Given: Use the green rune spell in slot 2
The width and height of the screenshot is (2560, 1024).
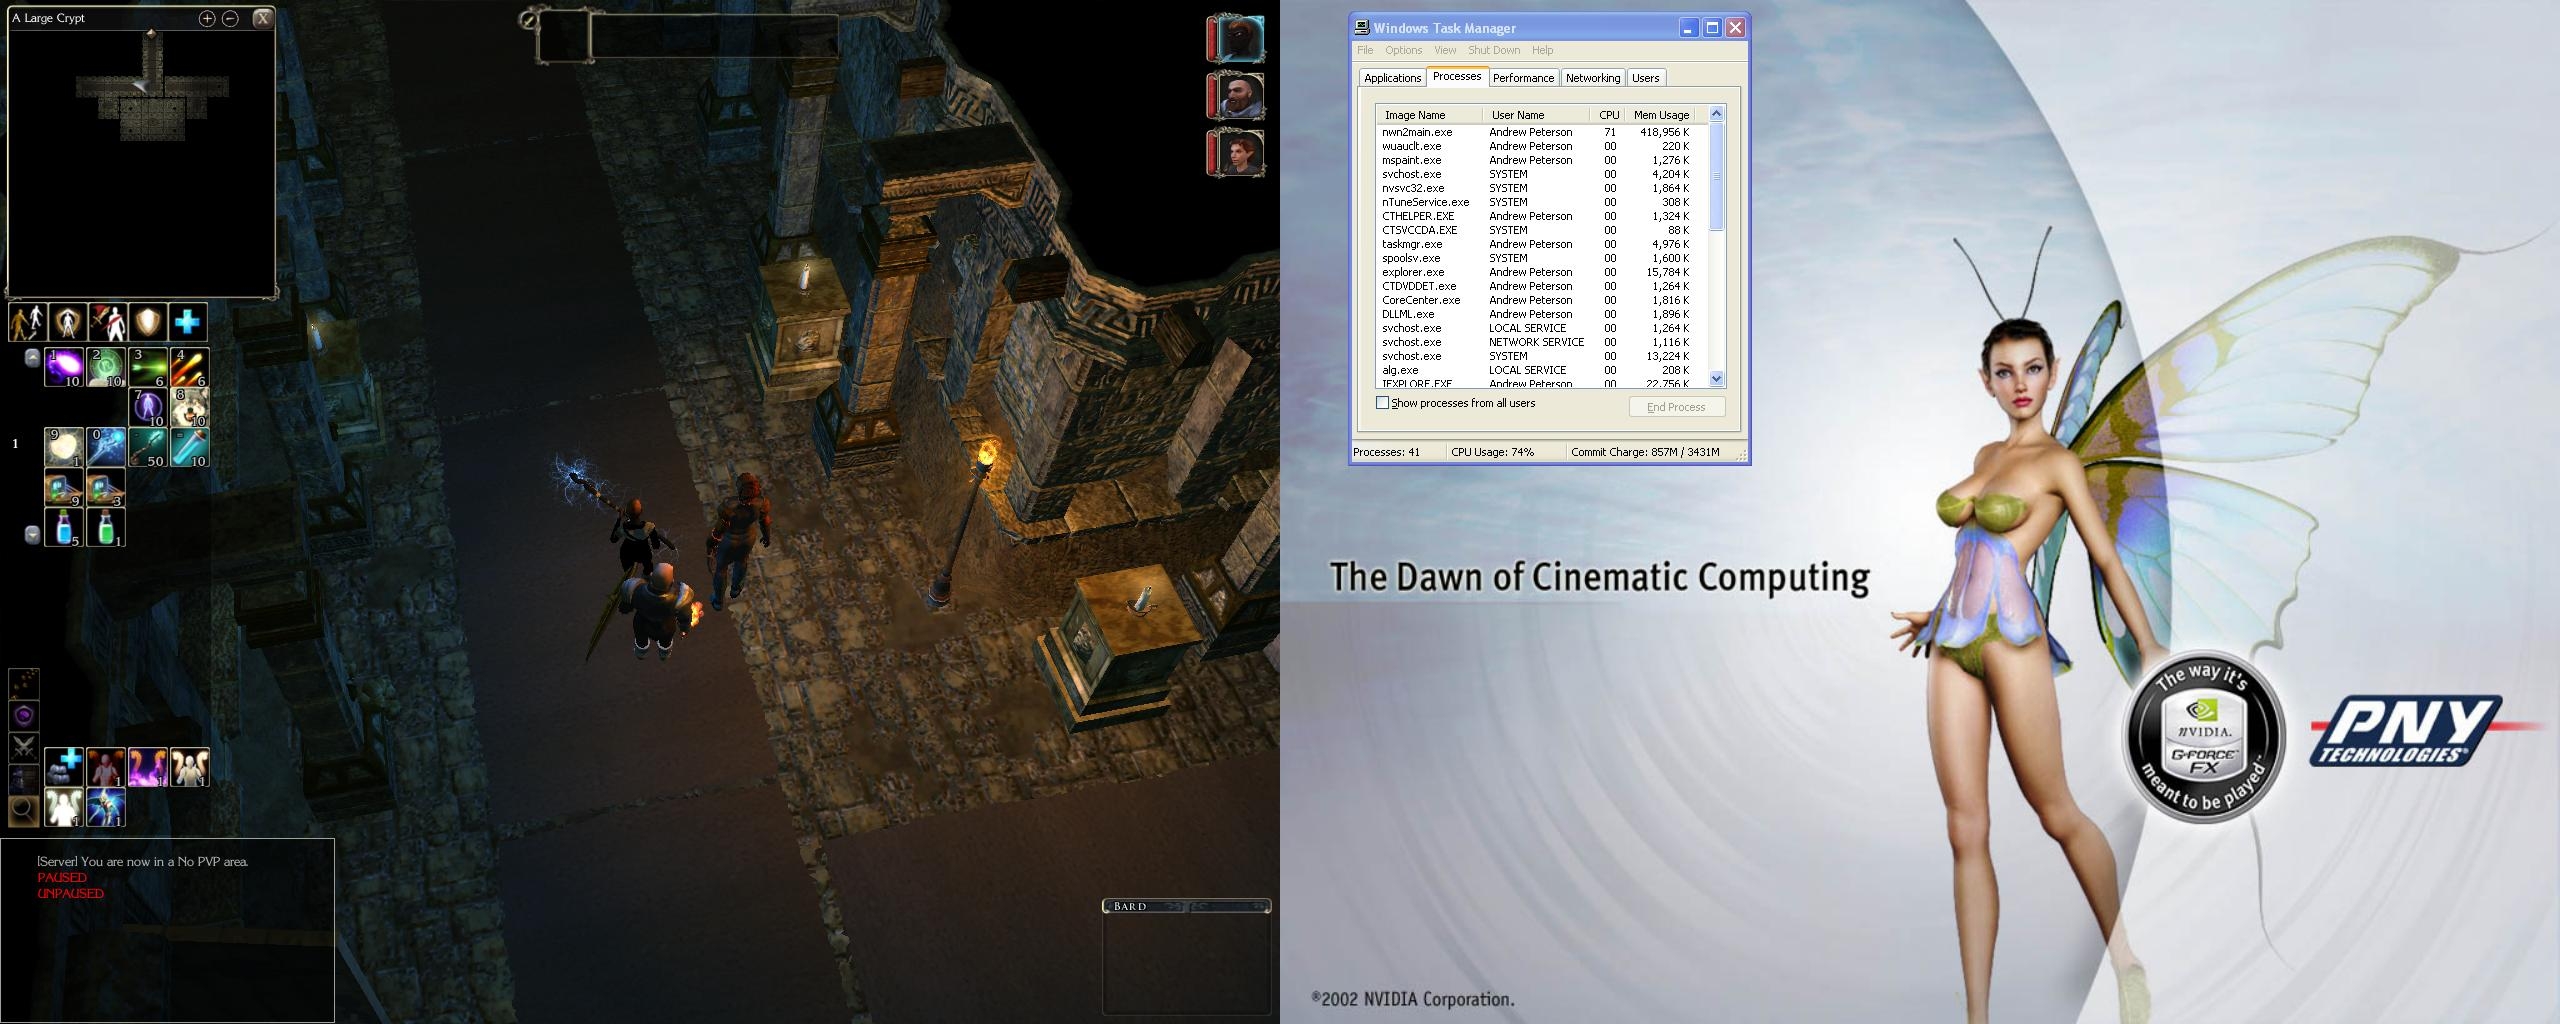Looking at the screenshot, I should coord(106,367).
